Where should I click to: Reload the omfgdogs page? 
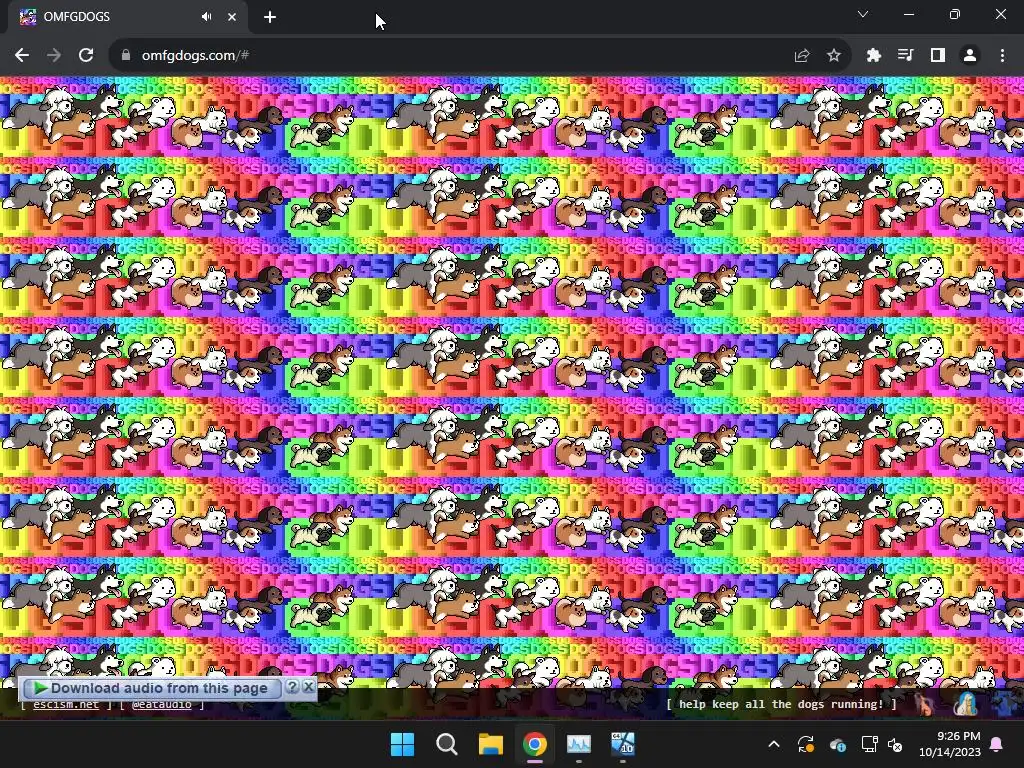86,56
